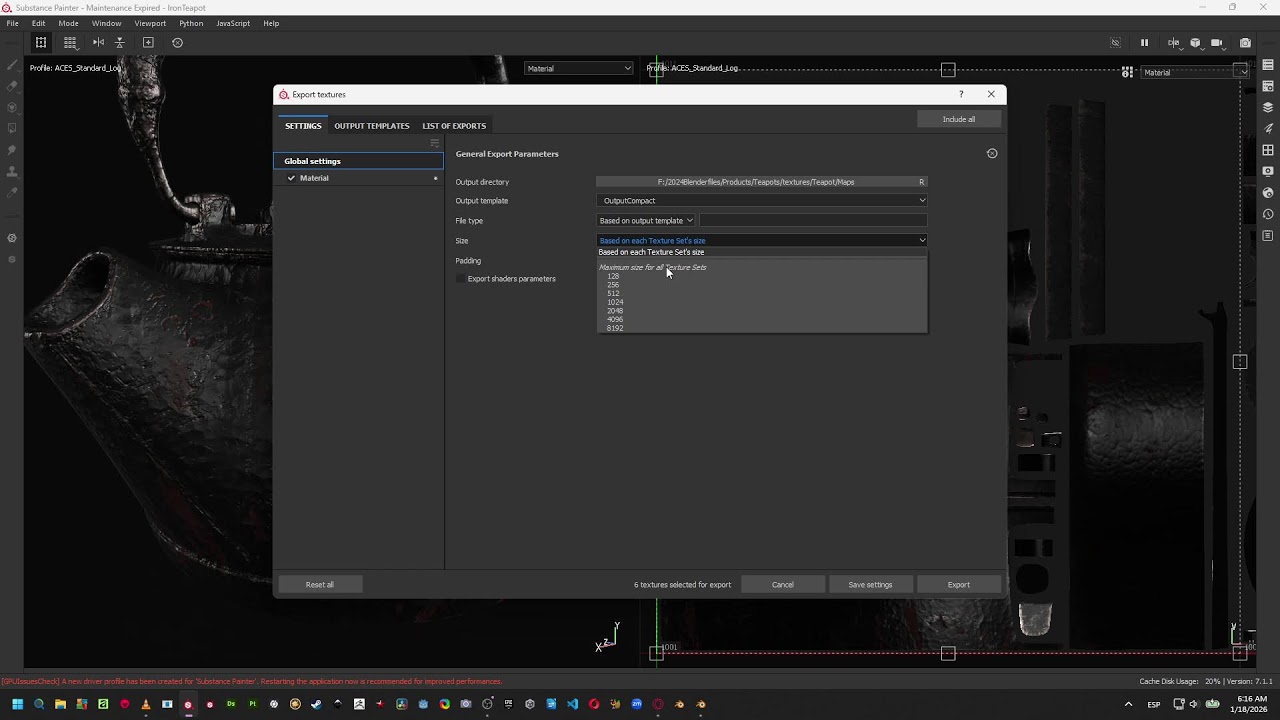This screenshot has height=720, width=1280.
Task: Choose size 4096 from the list
Action: click(x=615, y=319)
